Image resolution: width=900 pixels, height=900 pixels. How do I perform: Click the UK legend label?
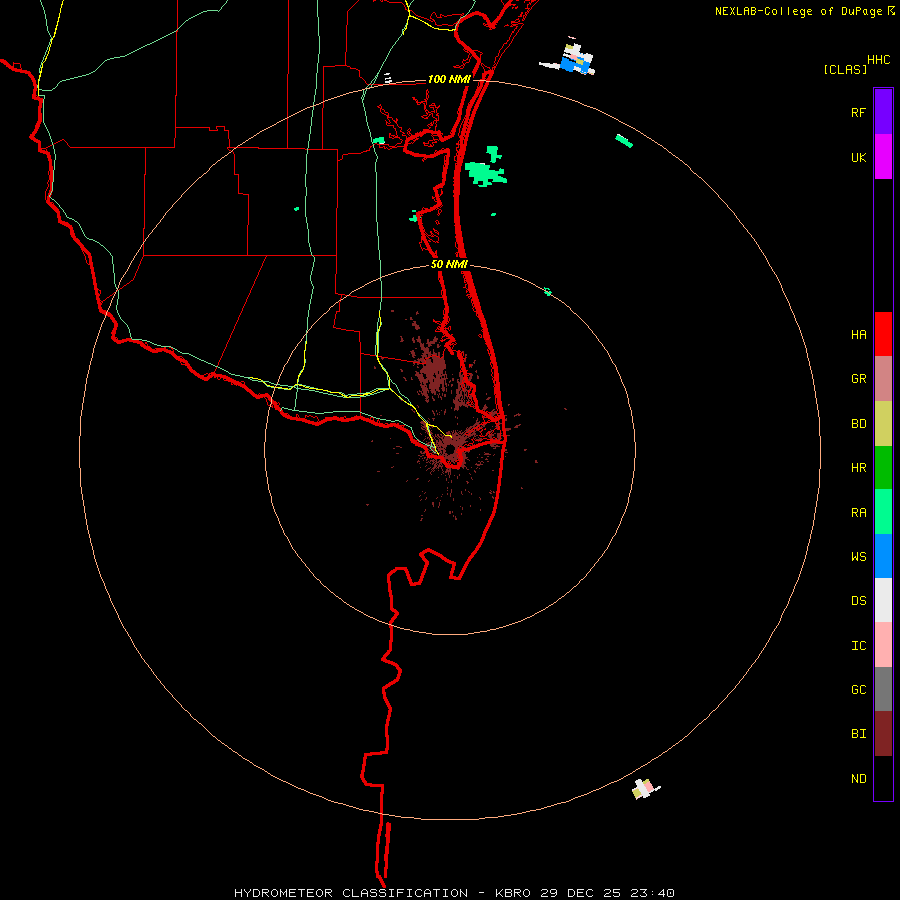(858, 157)
